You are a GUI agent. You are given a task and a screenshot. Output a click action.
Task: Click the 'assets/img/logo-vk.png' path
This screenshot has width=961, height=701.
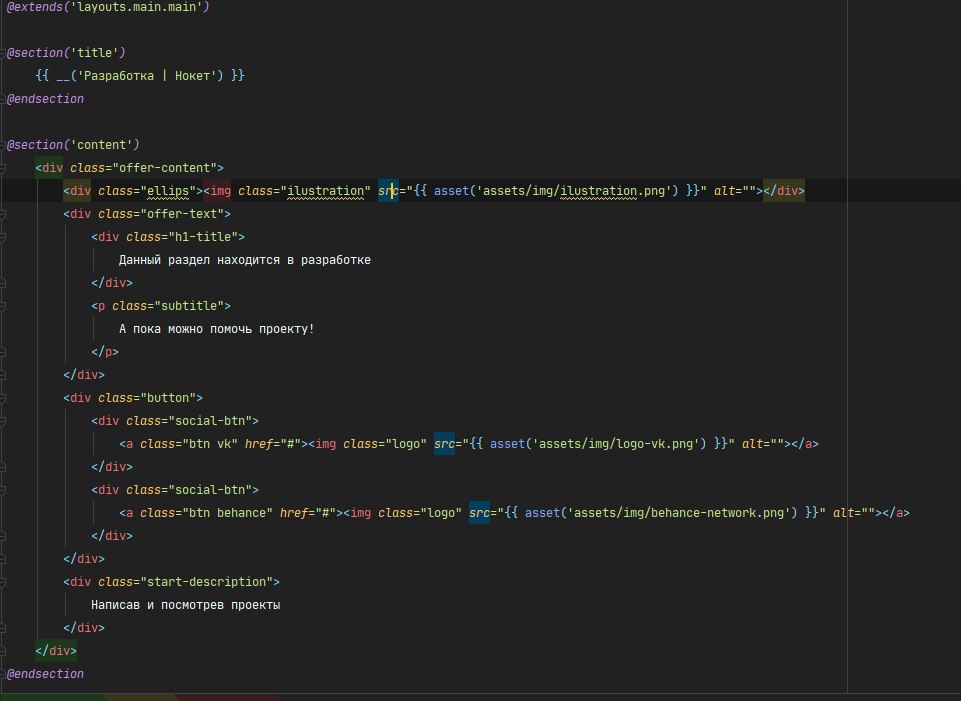tap(616, 444)
